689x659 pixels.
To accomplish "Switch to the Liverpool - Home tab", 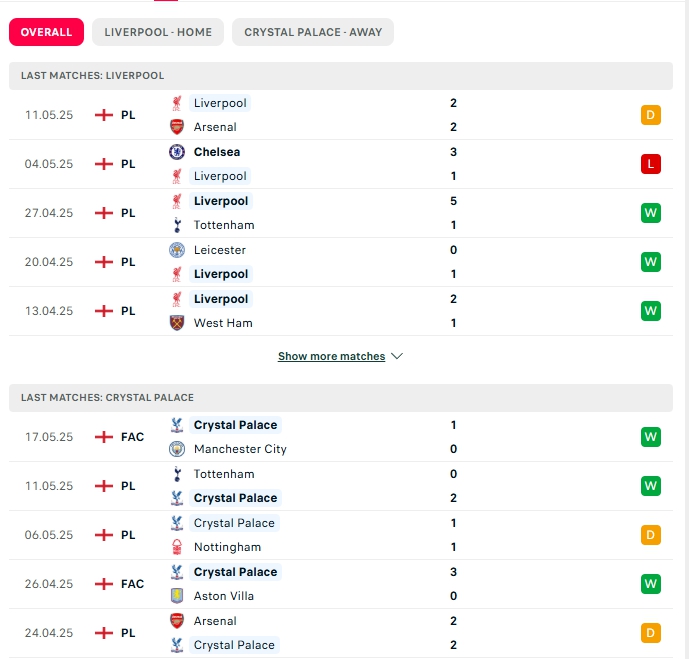I will tap(158, 32).
